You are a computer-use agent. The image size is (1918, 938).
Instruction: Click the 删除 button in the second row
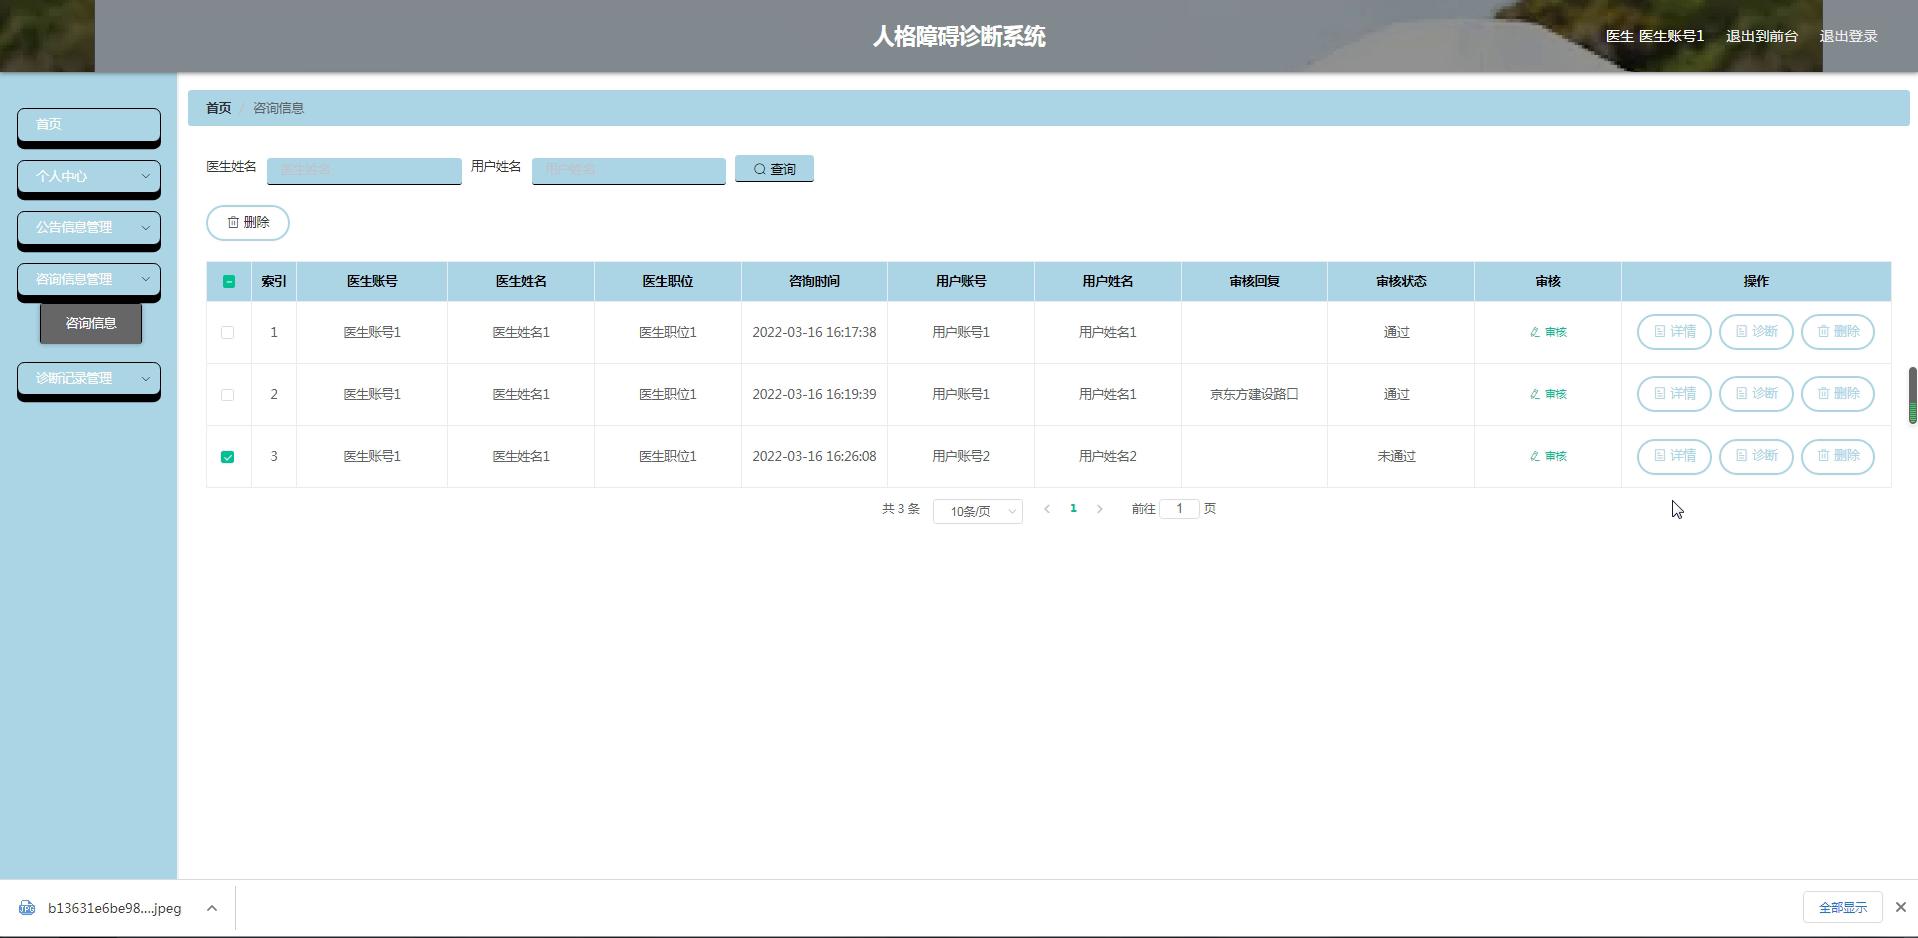point(1838,394)
